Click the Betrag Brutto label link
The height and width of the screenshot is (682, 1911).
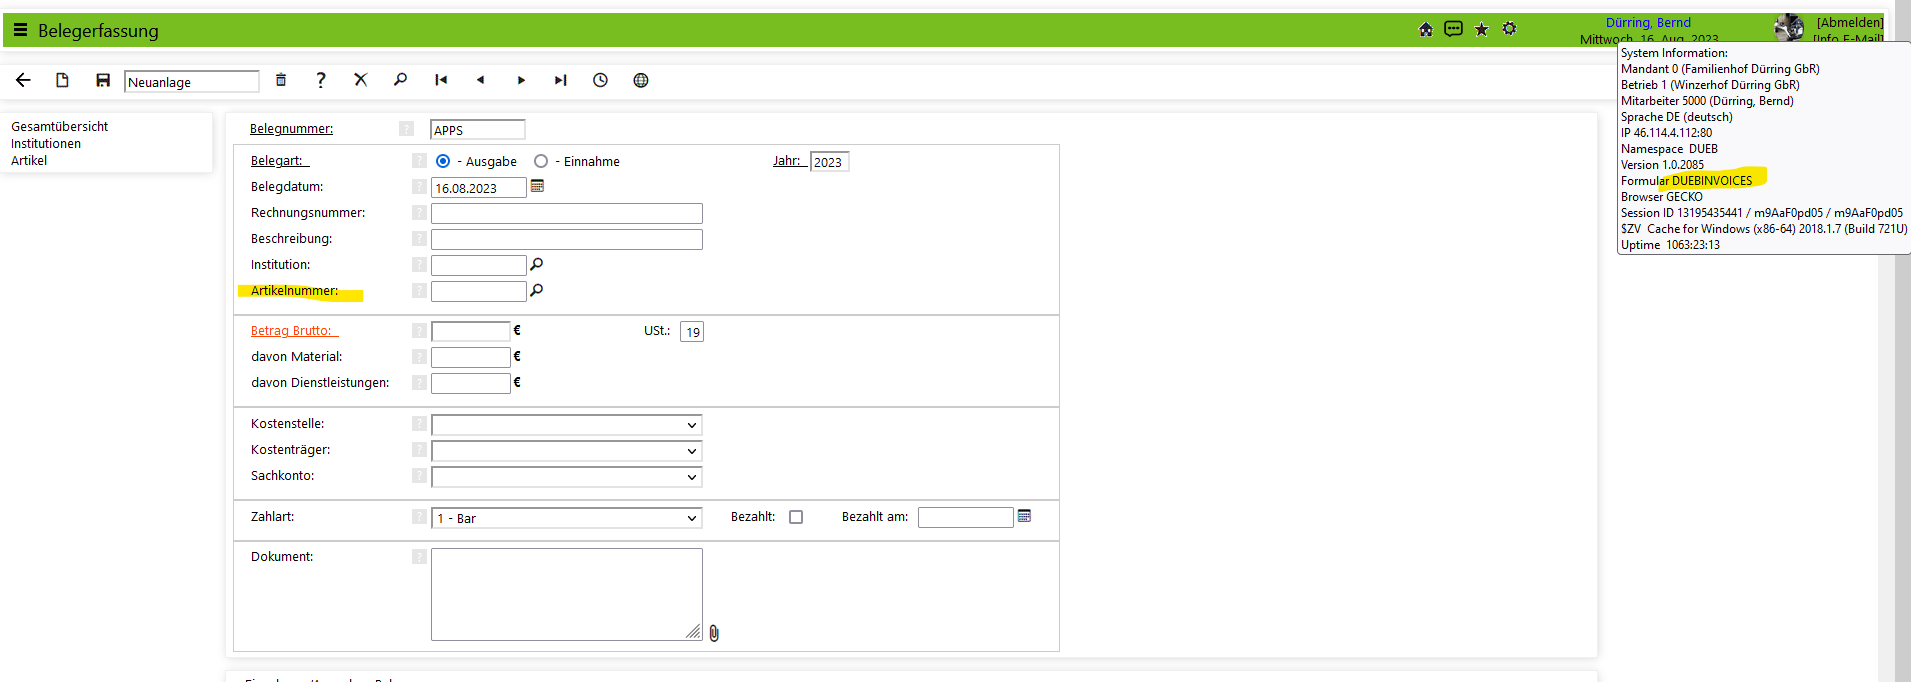(x=291, y=331)
